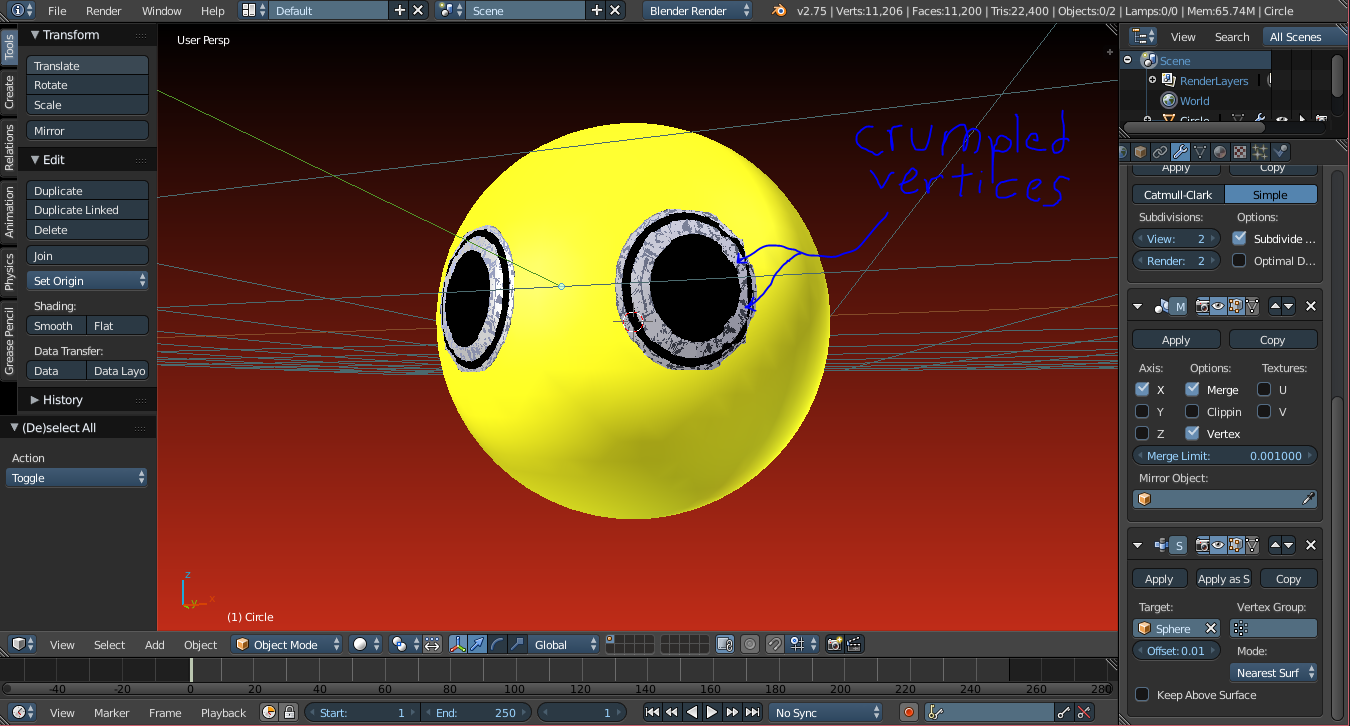Click the Apply as Shape button
Image resolution: width=1350 pixels, height=726 pixels.
click(x=1223, y=579)
